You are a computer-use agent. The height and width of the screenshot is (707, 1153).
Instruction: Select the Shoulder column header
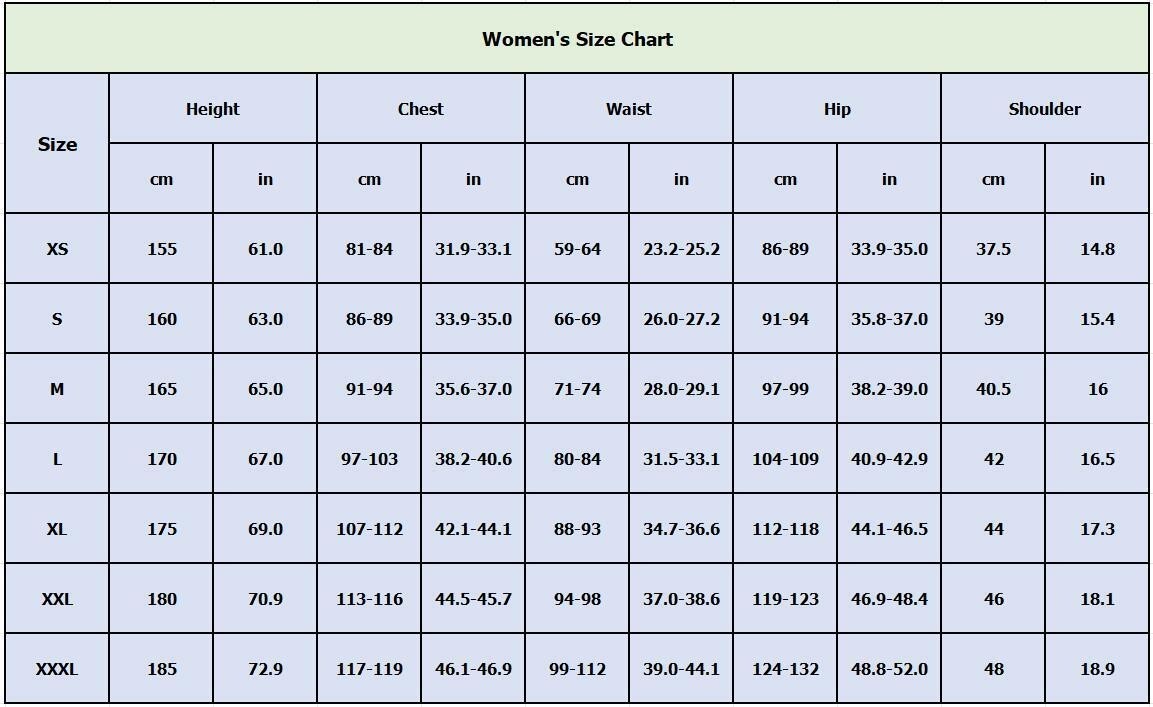(x=1045, y=109)
